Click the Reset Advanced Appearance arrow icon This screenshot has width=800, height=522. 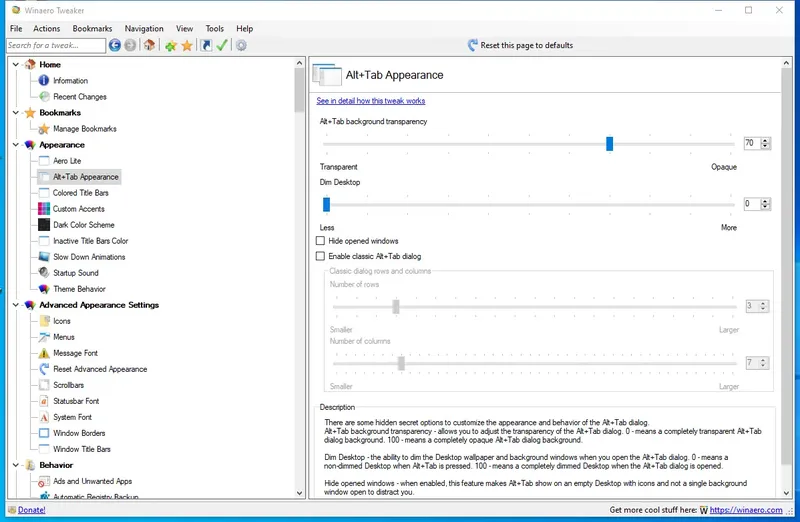tap(44, 369)
